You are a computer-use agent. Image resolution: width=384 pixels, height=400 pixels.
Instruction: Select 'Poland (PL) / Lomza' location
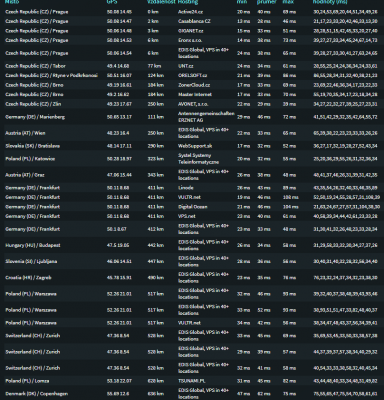click(x=27, y=381)
